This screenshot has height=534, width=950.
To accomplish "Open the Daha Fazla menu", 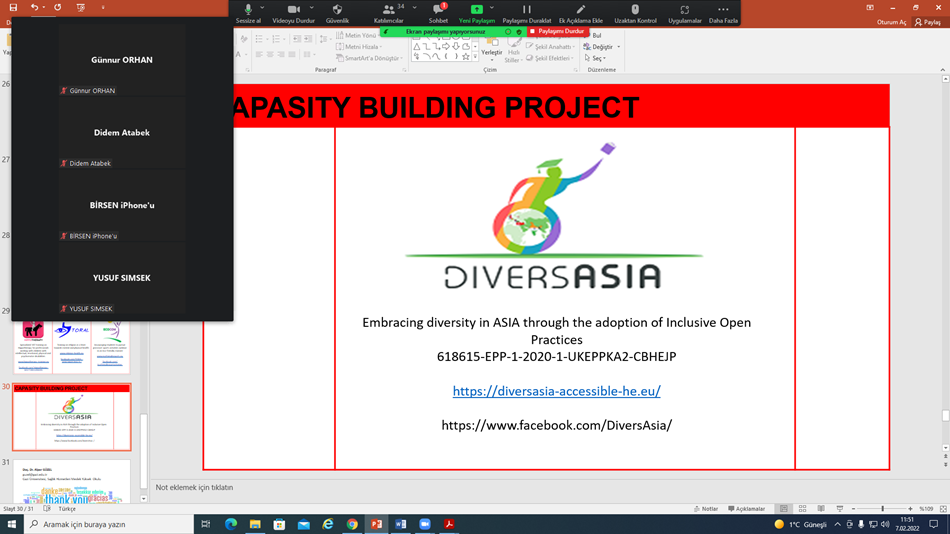I will [723, 10].
